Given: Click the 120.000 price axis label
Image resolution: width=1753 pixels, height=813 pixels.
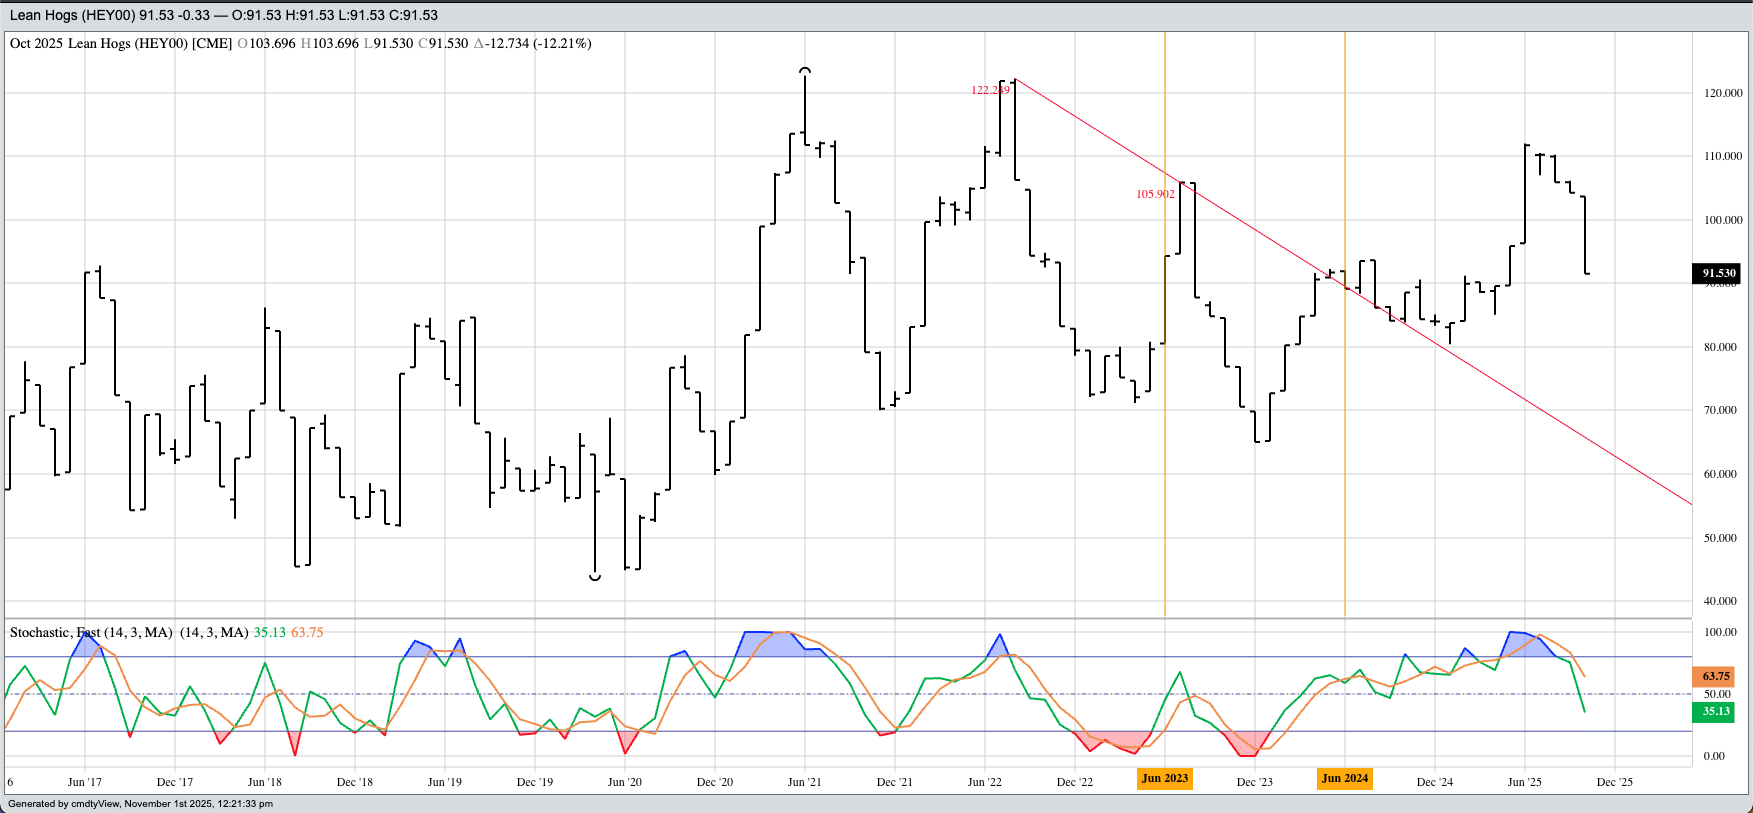Looking at the screenshot, I should tap(1722, 93).
